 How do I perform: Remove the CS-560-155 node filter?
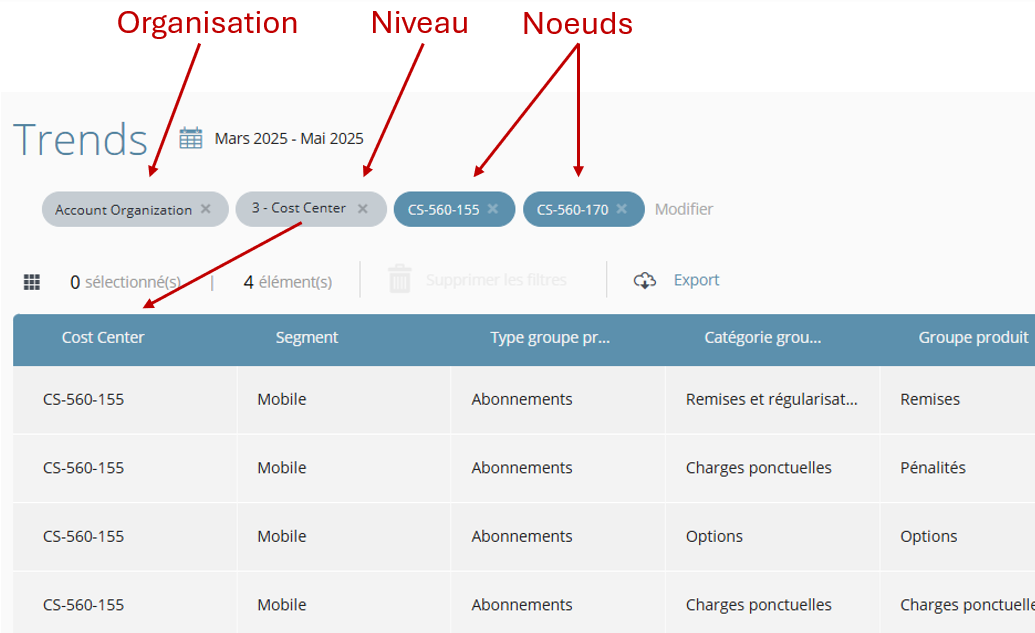click(493, 209)
